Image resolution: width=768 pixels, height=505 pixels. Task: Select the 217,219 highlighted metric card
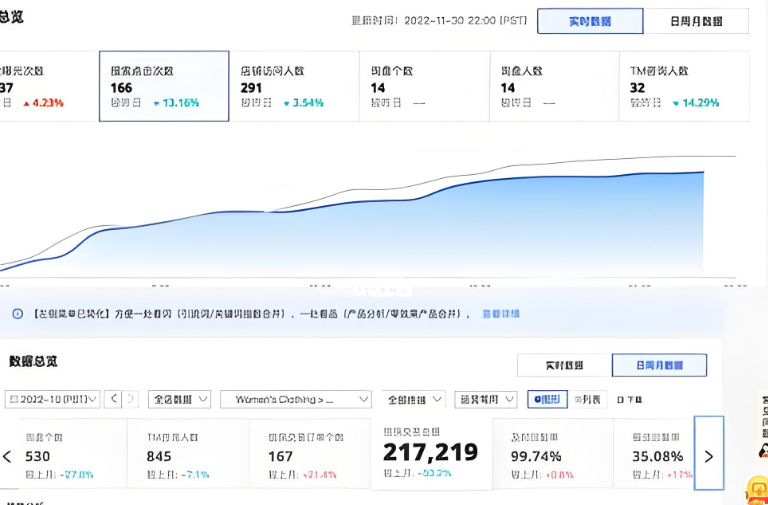coord(431,453)
